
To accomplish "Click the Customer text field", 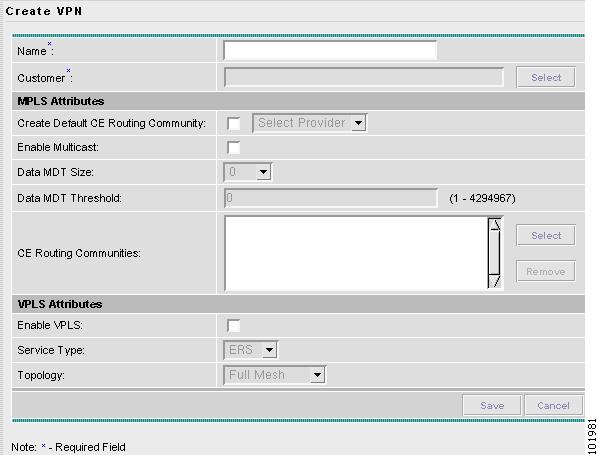I will click(x=364, y=77).
